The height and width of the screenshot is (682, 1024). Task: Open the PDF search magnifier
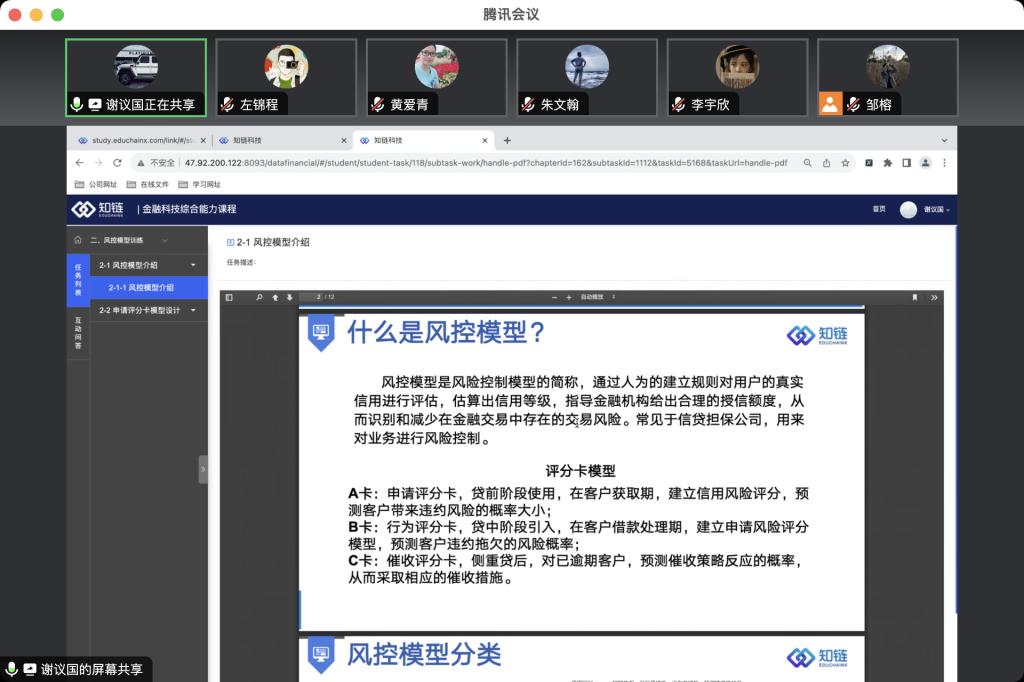coord(259,297)
